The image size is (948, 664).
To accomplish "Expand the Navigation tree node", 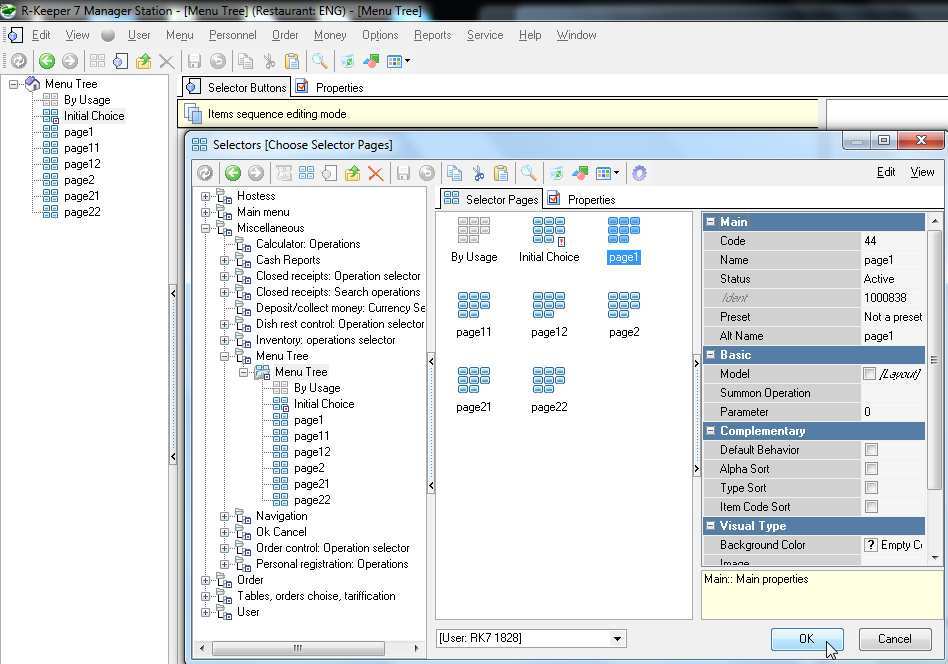I will pyautogui.click(x=224, y=516).
